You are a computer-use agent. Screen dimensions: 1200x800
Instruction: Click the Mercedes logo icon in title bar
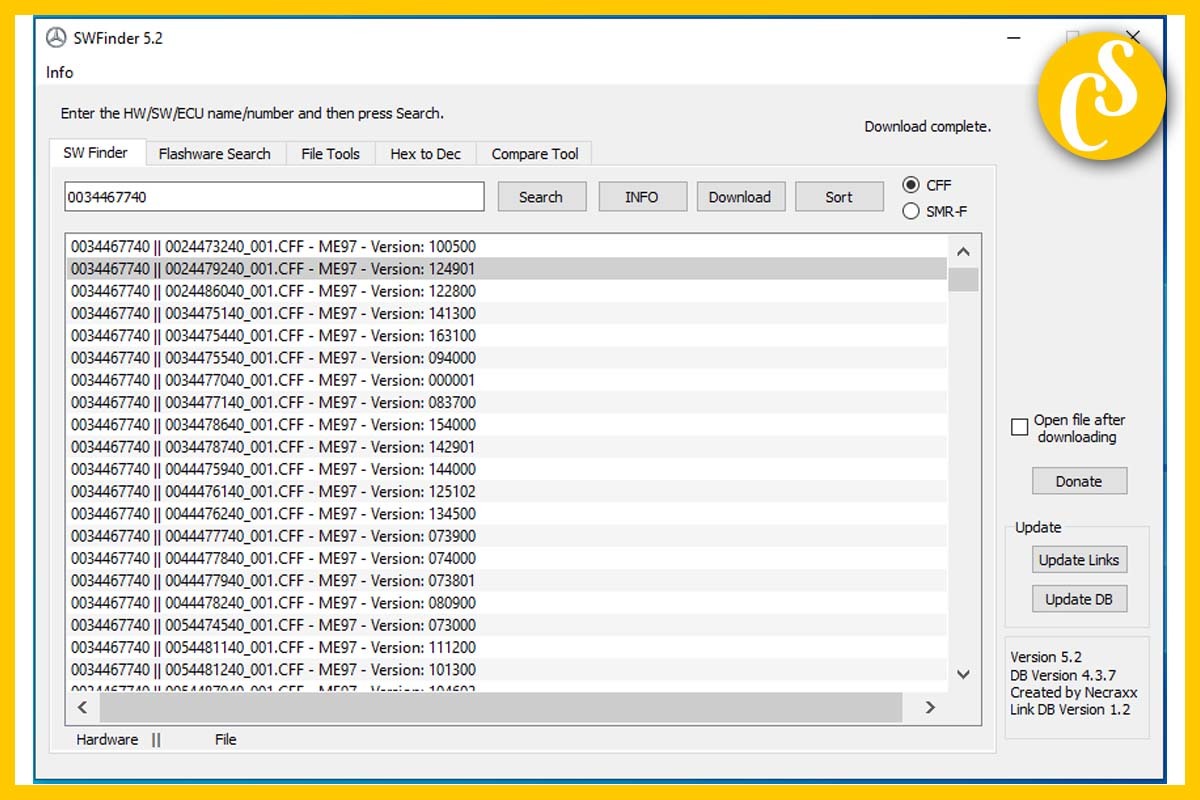56,38
